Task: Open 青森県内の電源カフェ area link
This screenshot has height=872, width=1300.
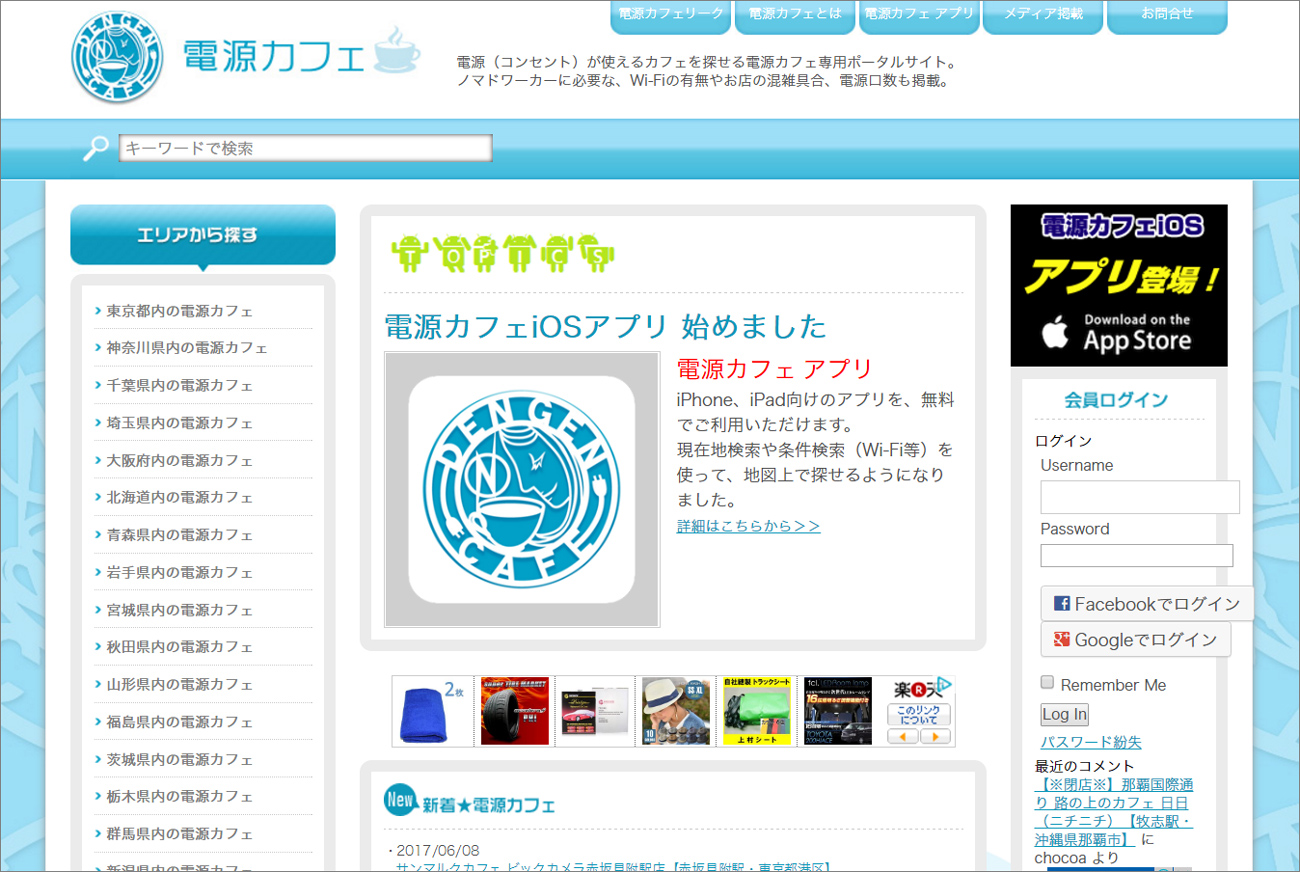Action: 180,535
